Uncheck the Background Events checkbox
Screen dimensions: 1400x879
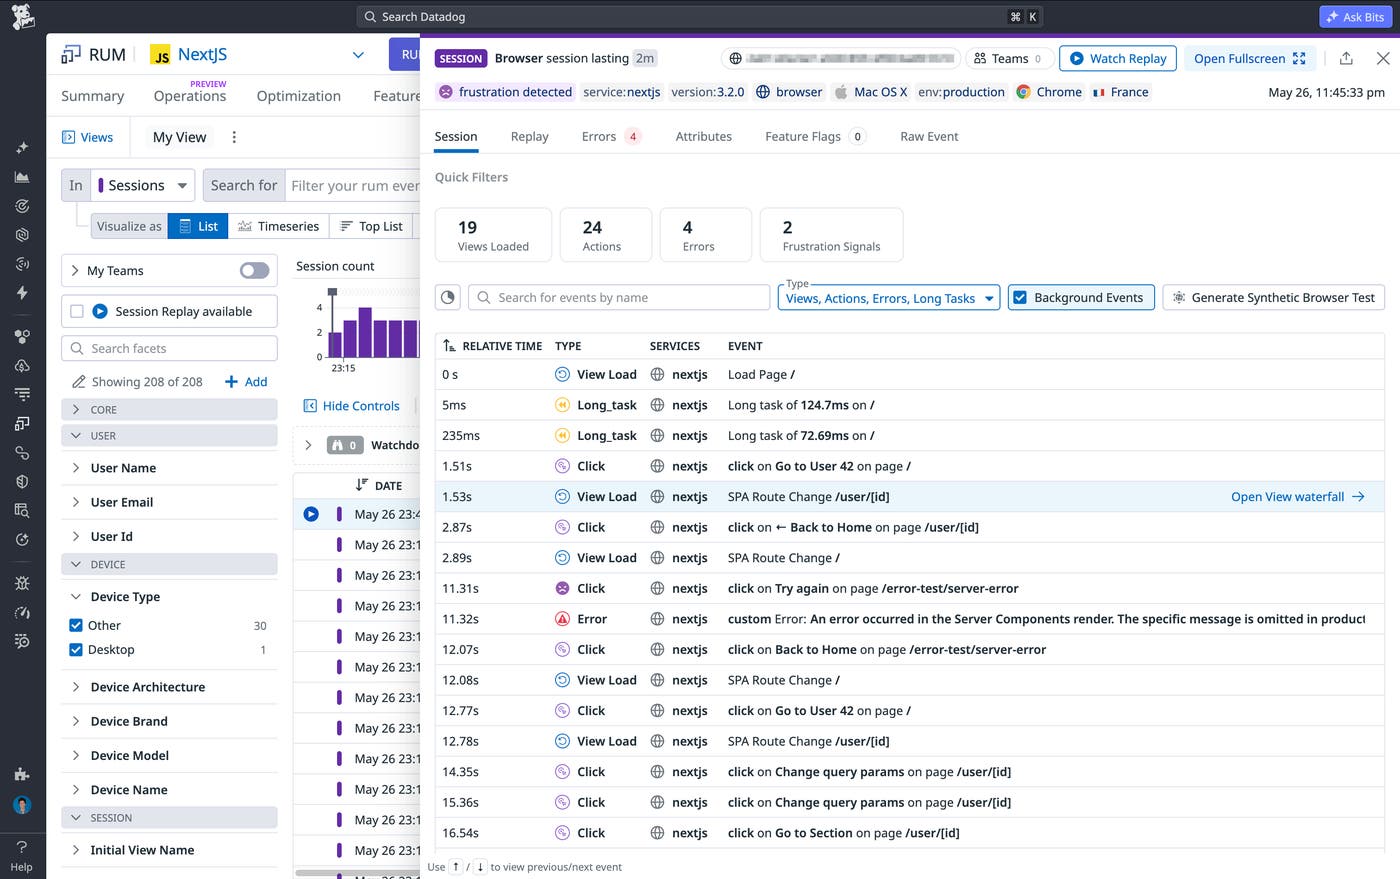click(x=1020, y=297)
